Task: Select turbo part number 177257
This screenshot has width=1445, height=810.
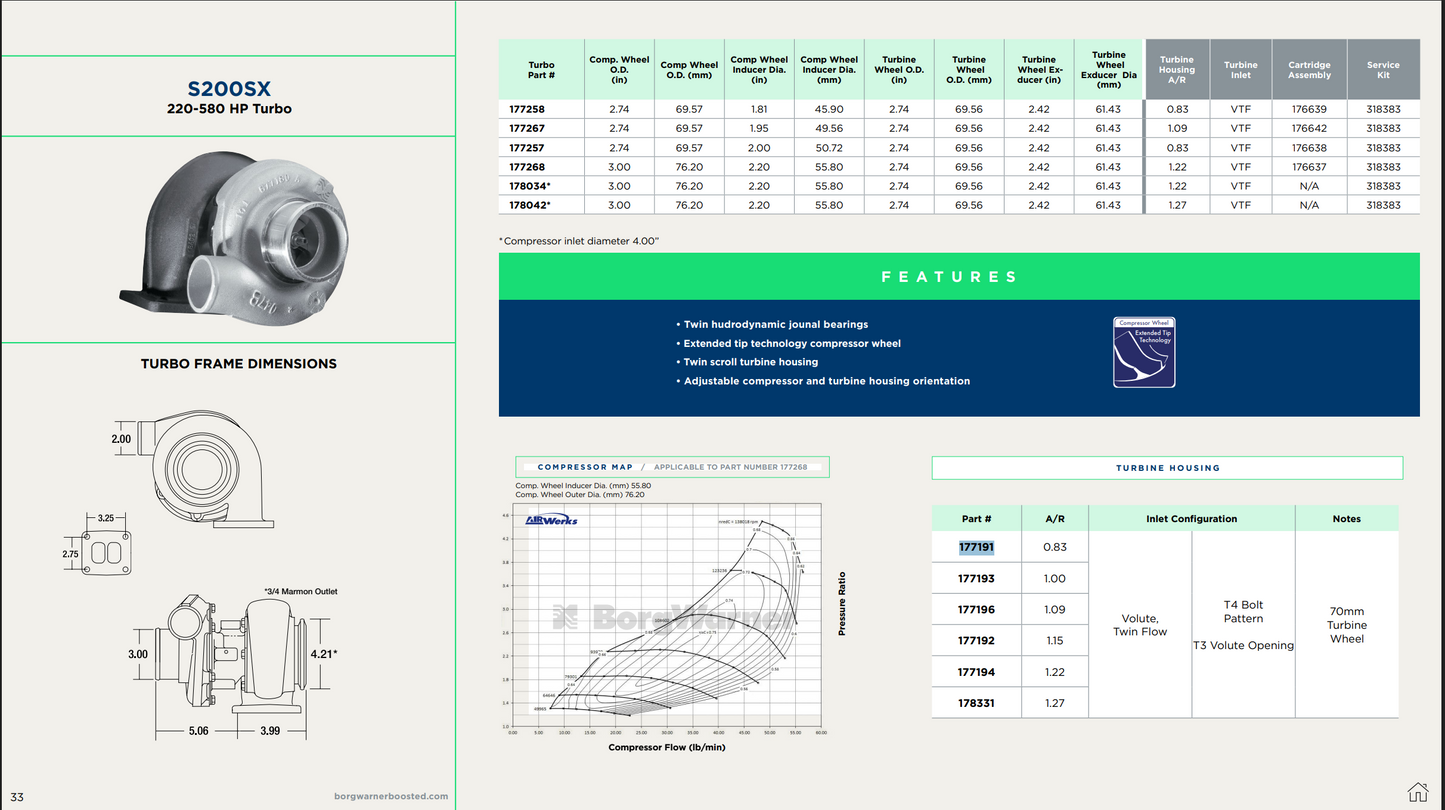Action: tap(527, 148)
